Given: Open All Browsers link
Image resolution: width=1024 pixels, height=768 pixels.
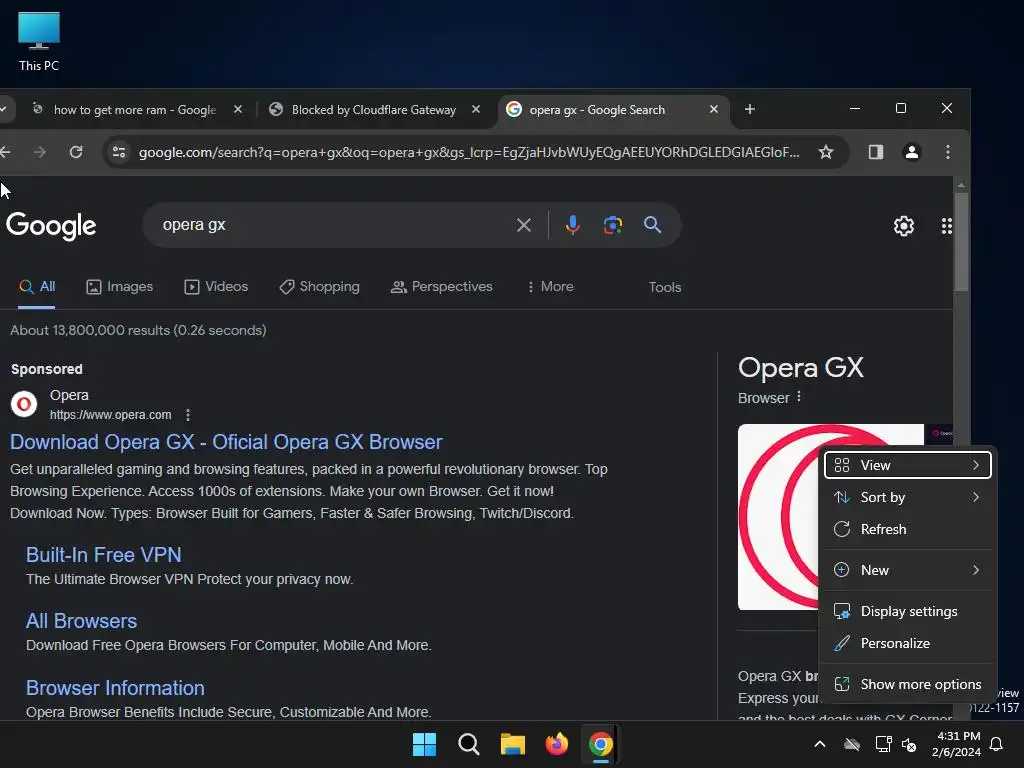Looking at the screenshot, I should coord(82,621).
